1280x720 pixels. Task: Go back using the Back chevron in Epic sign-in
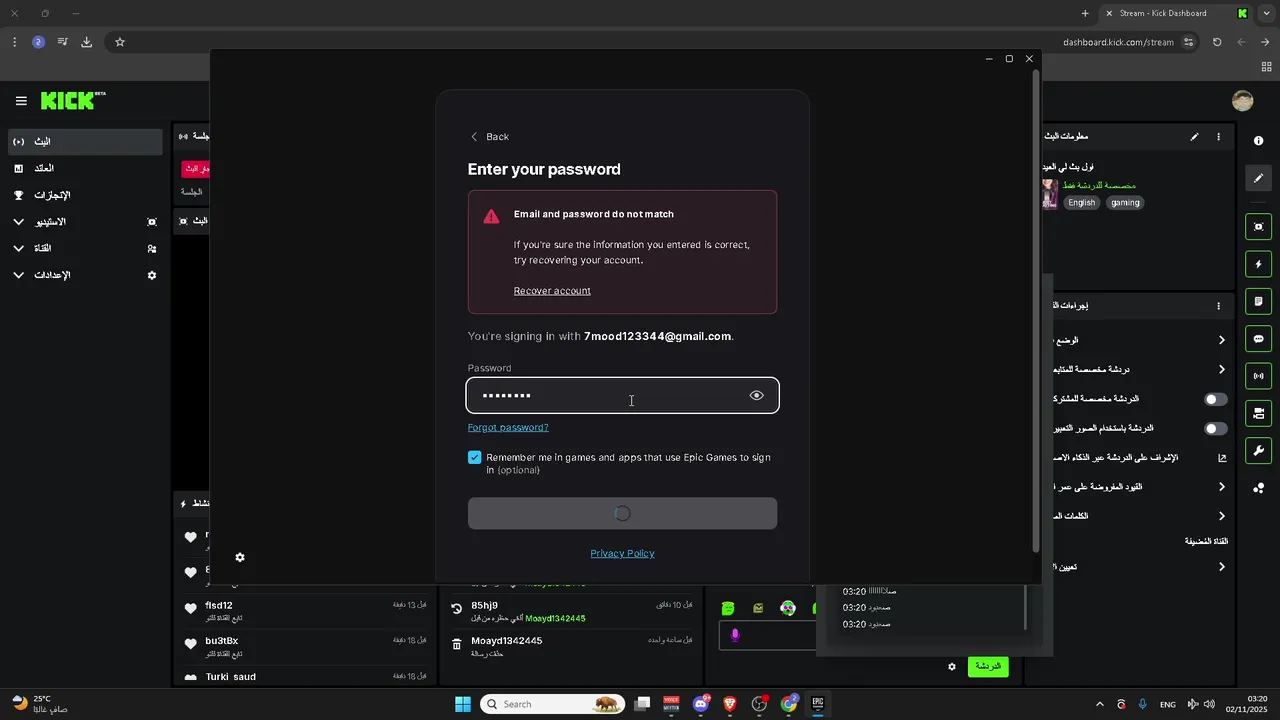tap(474, 137)
